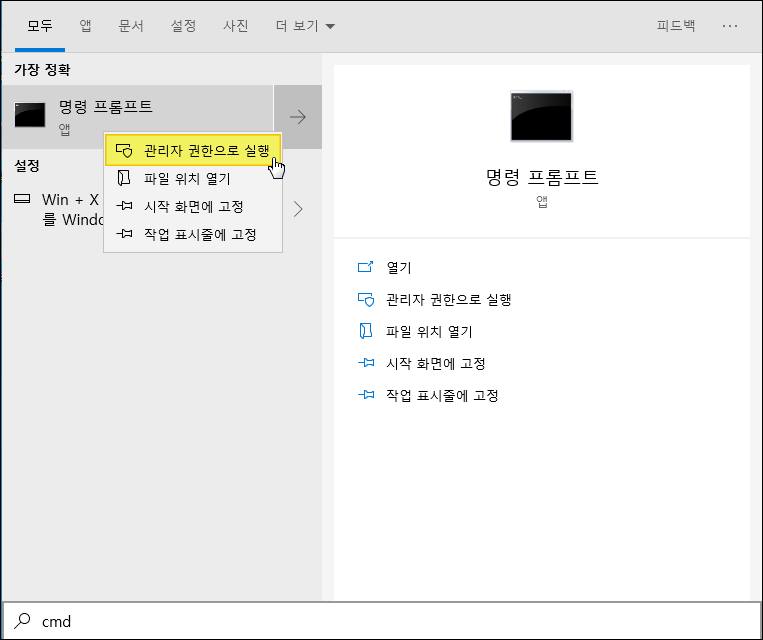
Task: Click pin icon beside 작업 표시줄에 고정 in context menu
Action: [124, 234]
